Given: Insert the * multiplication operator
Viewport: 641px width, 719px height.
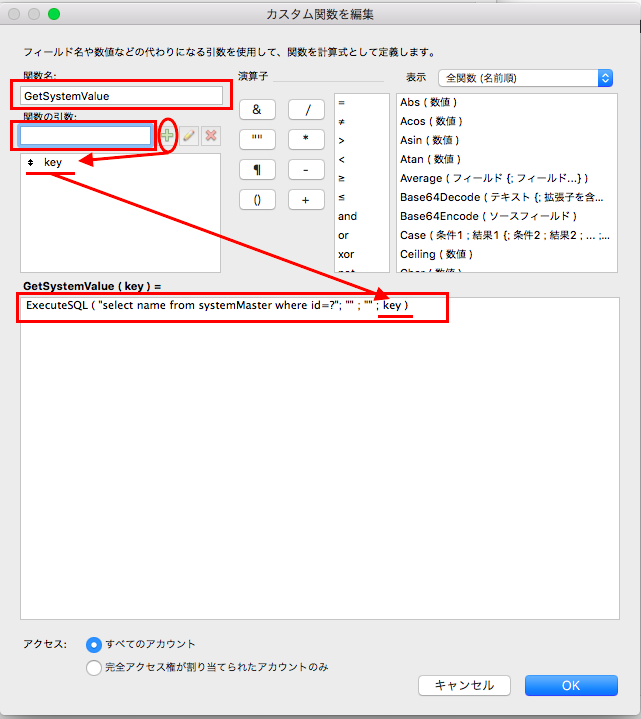Looking at the screenshot, I should click(x=306, y=139).
